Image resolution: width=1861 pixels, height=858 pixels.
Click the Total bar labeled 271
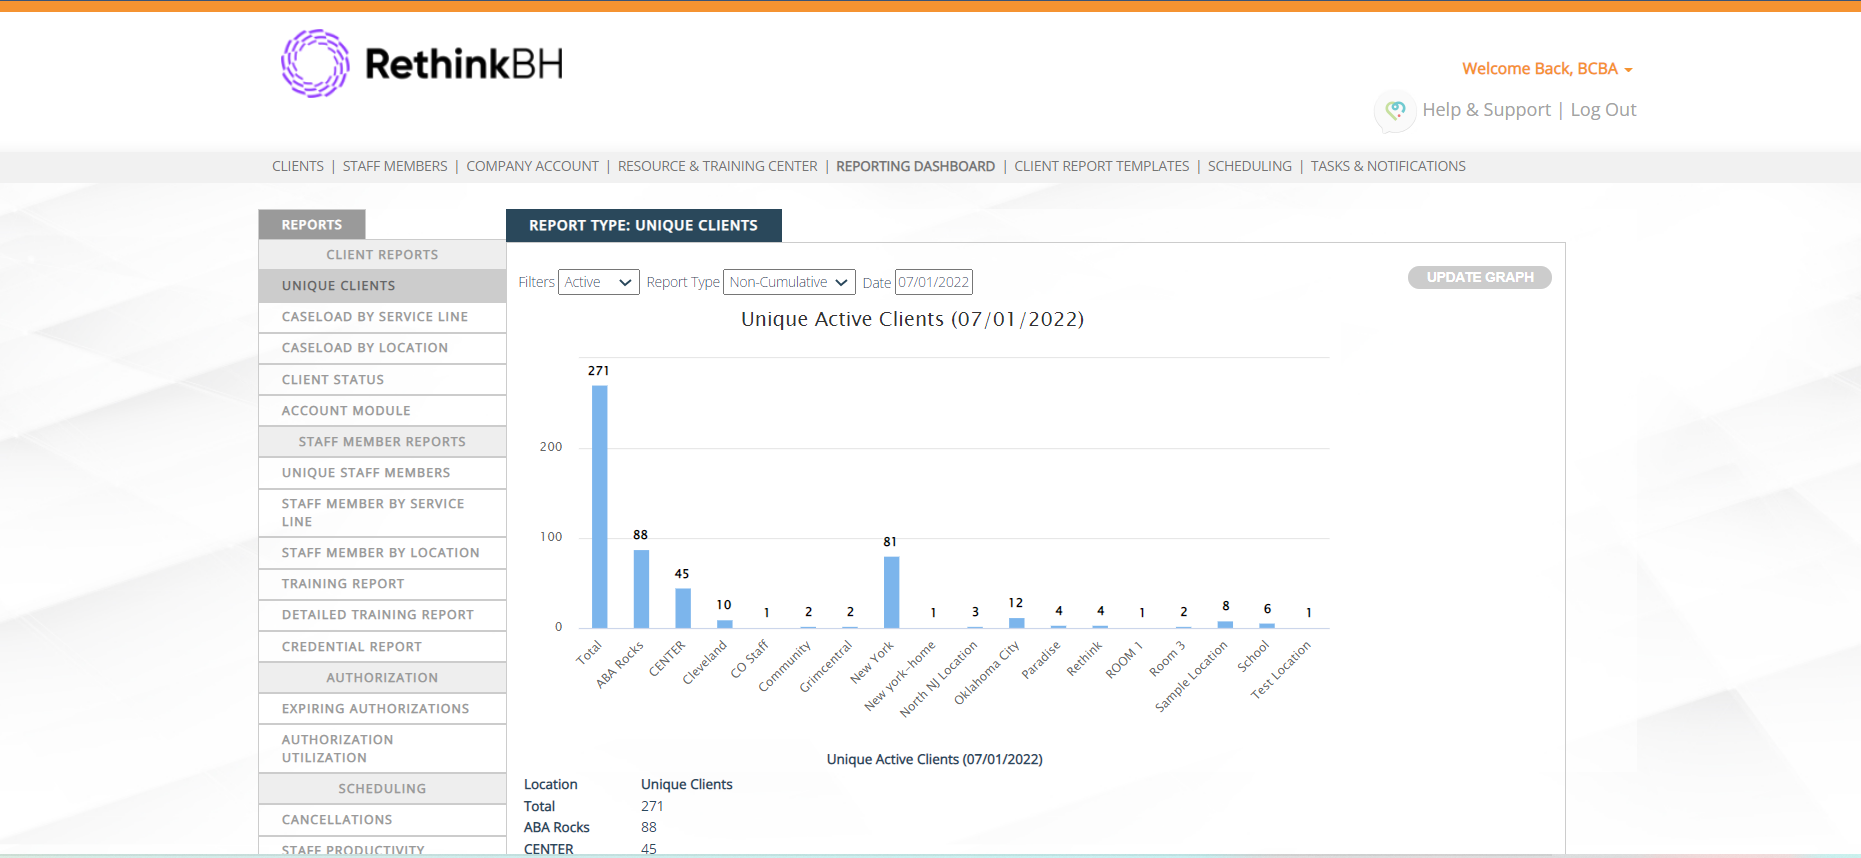[x=599, y=506]
